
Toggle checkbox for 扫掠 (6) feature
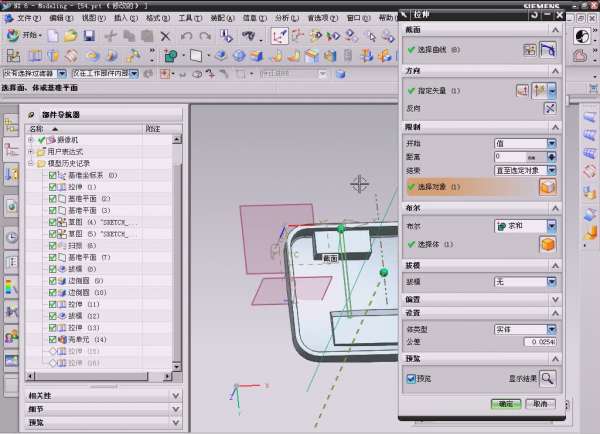point(52,245)
